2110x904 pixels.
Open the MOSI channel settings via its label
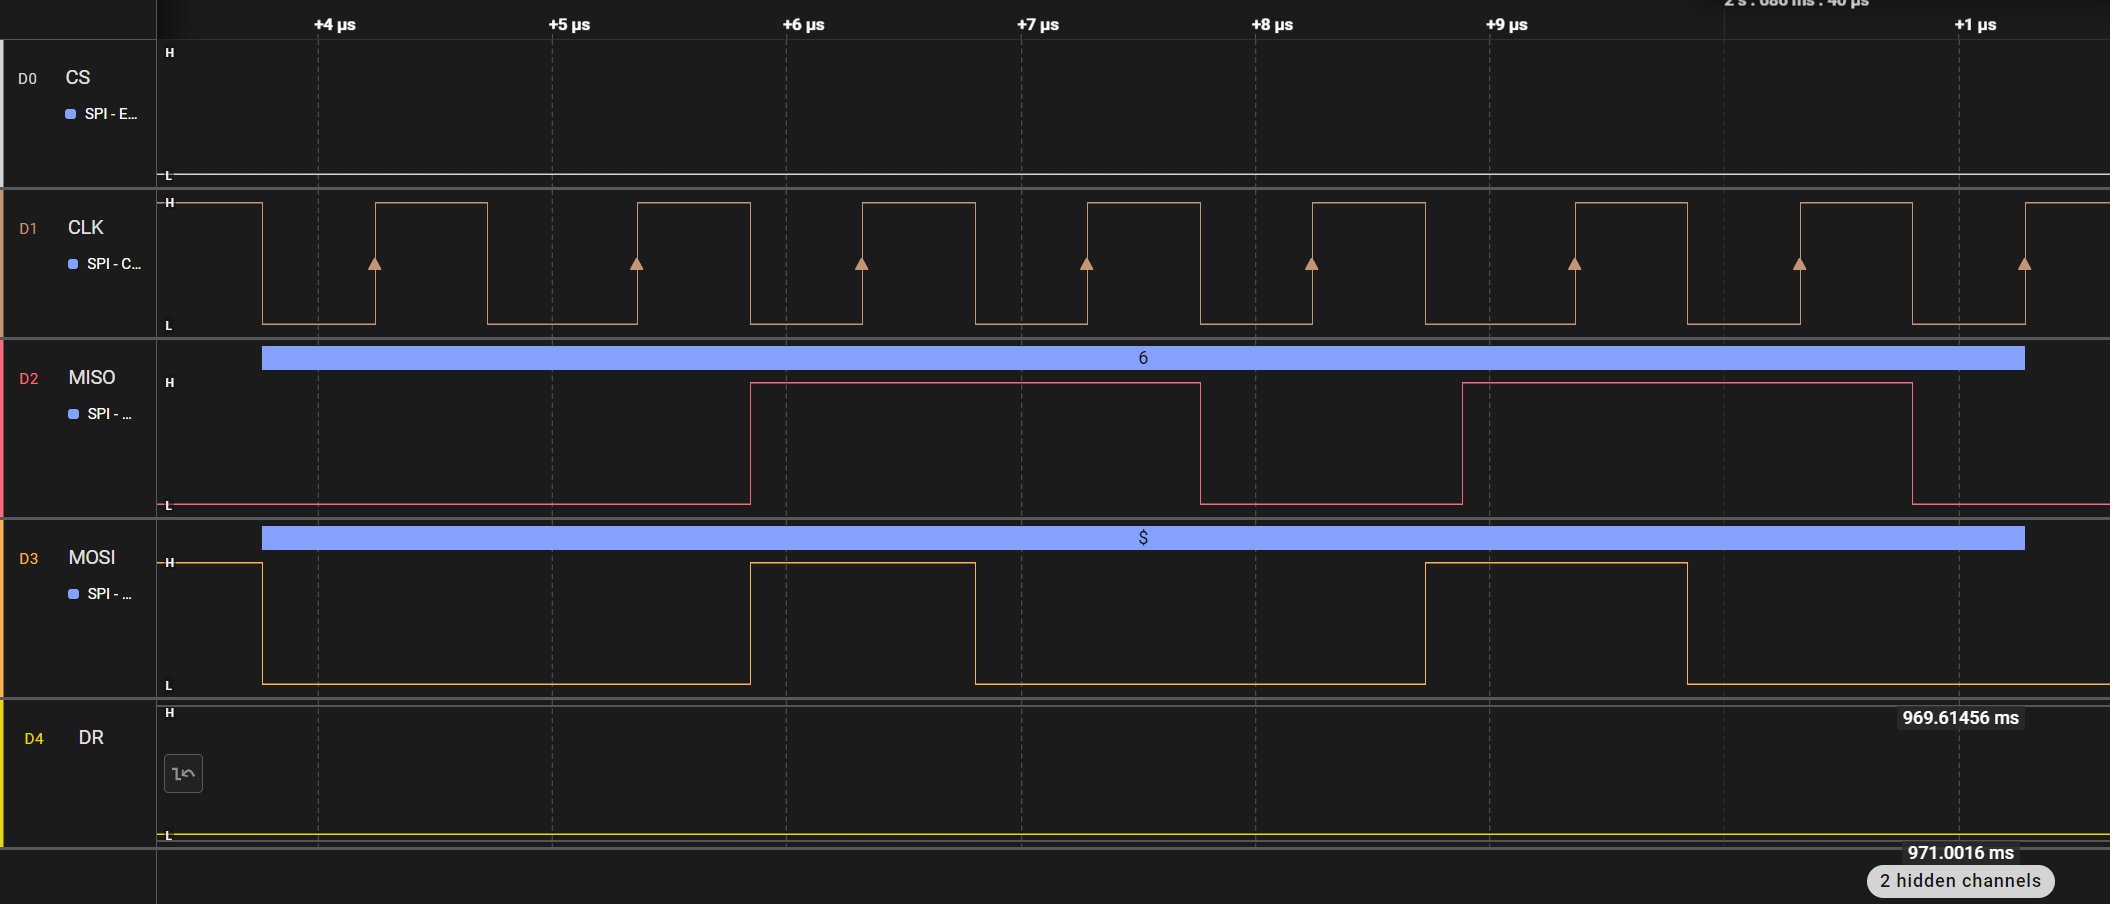[x=91, y=557]
